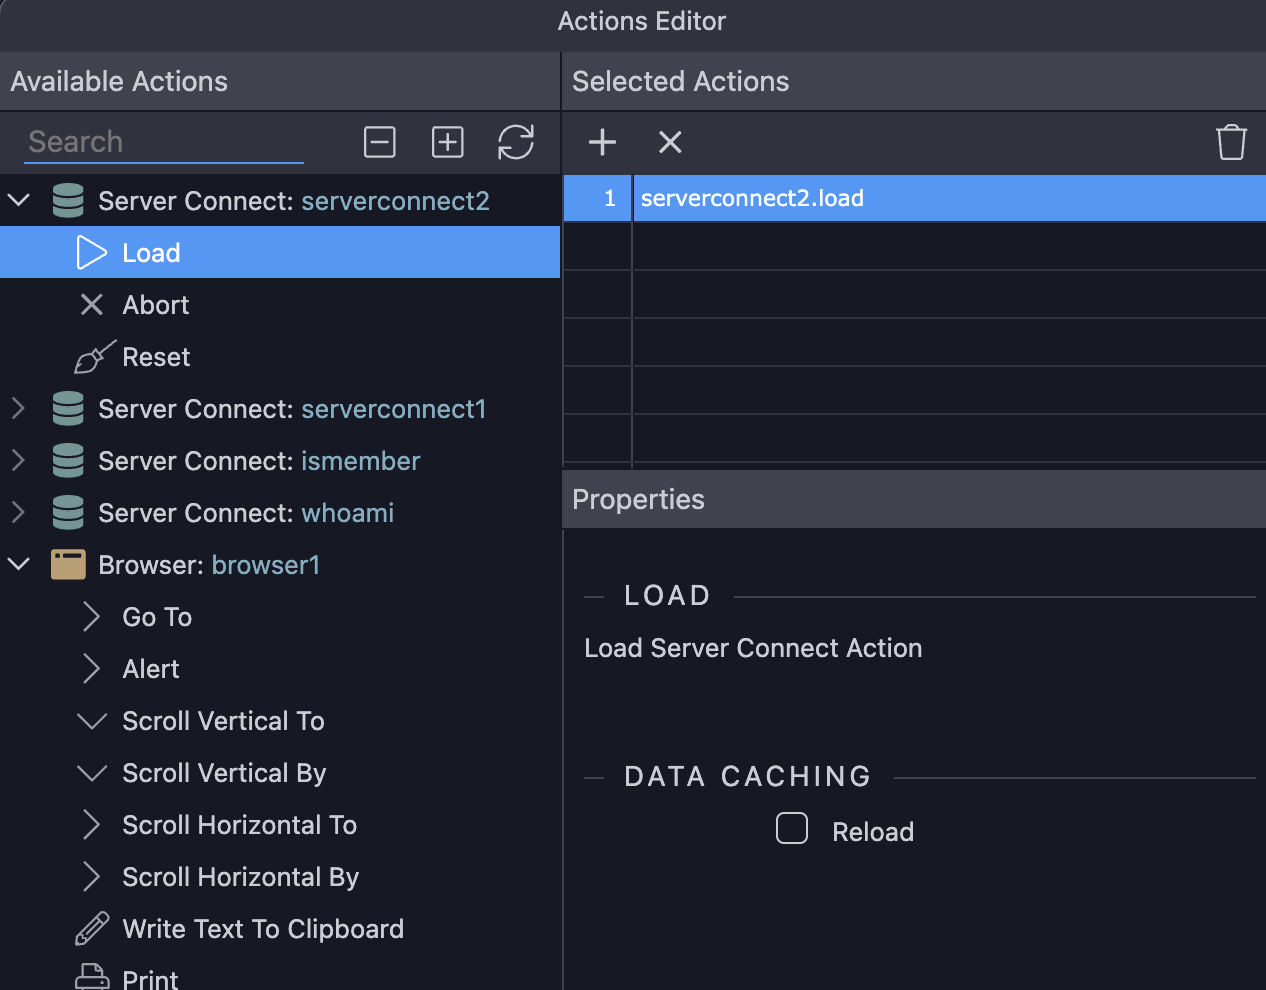Select the Load action in the tree

tap(280, 252)
